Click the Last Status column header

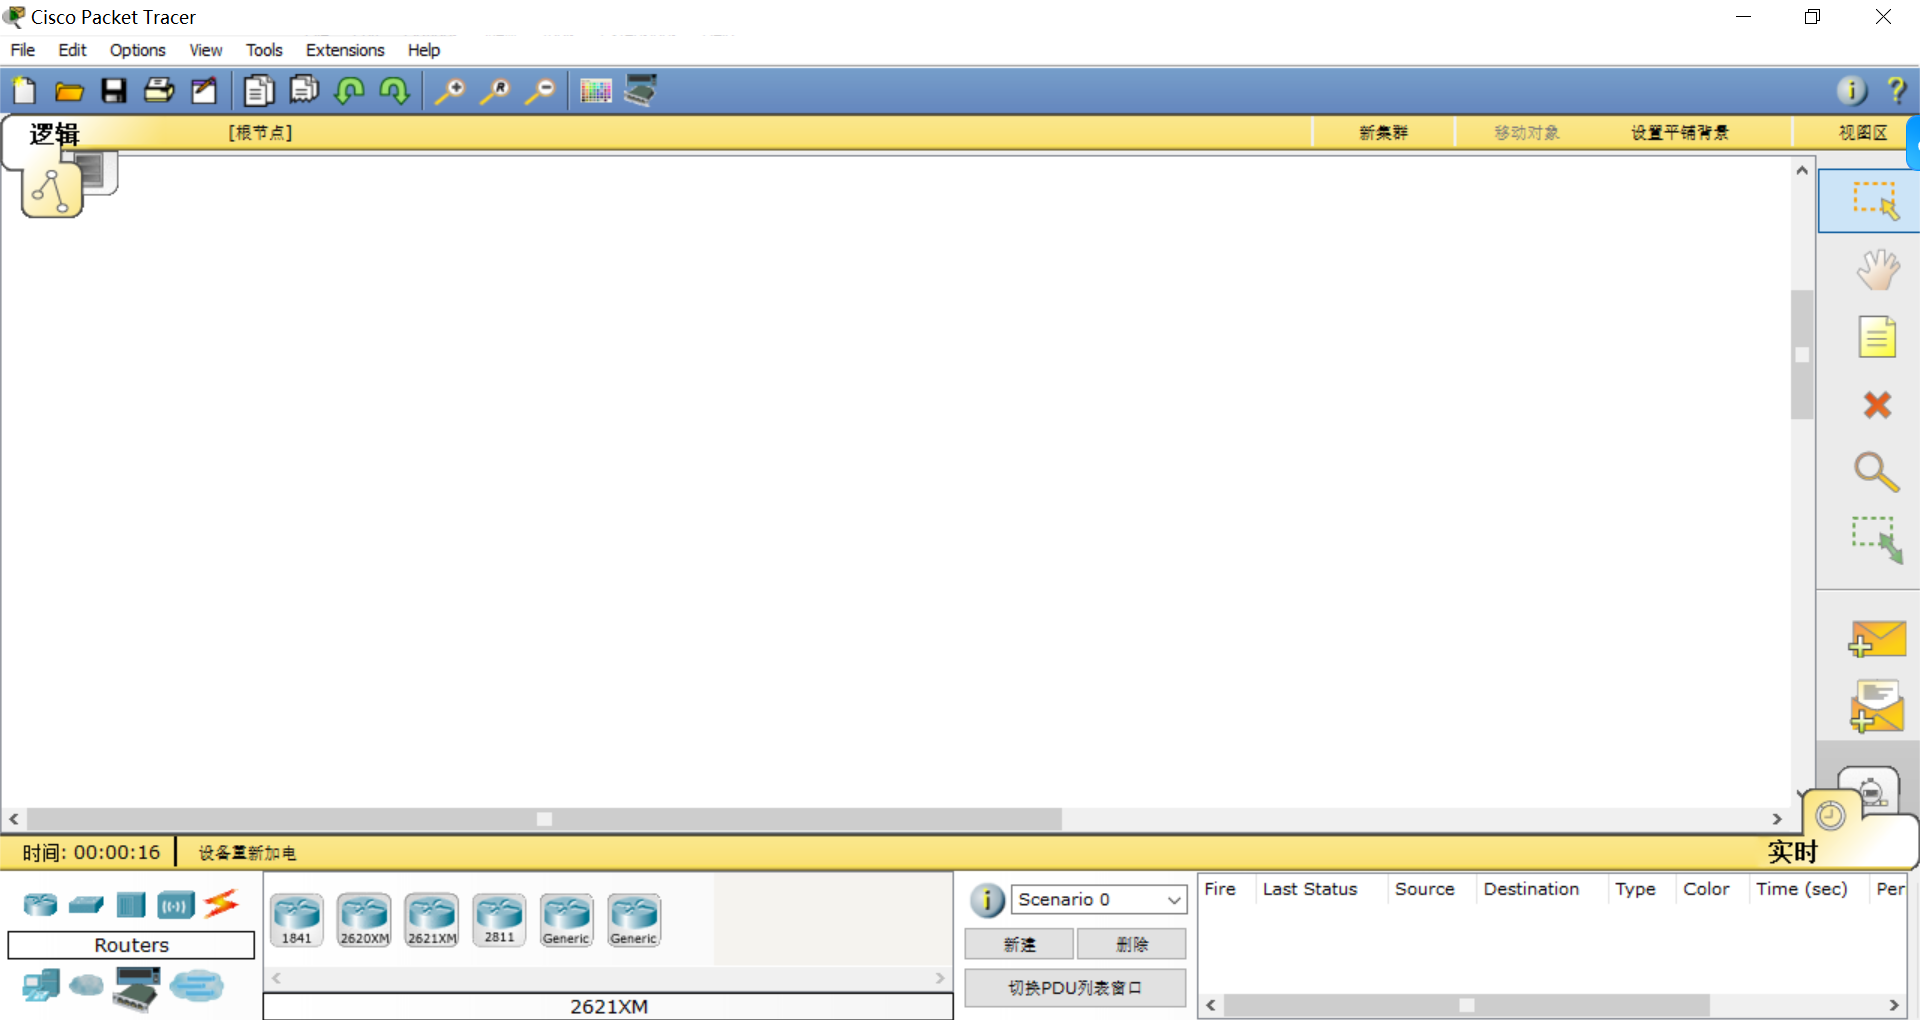tap(1310, 889)
